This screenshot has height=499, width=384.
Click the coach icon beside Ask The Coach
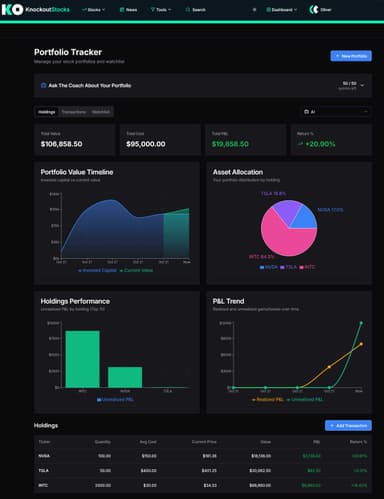[43, 85]
